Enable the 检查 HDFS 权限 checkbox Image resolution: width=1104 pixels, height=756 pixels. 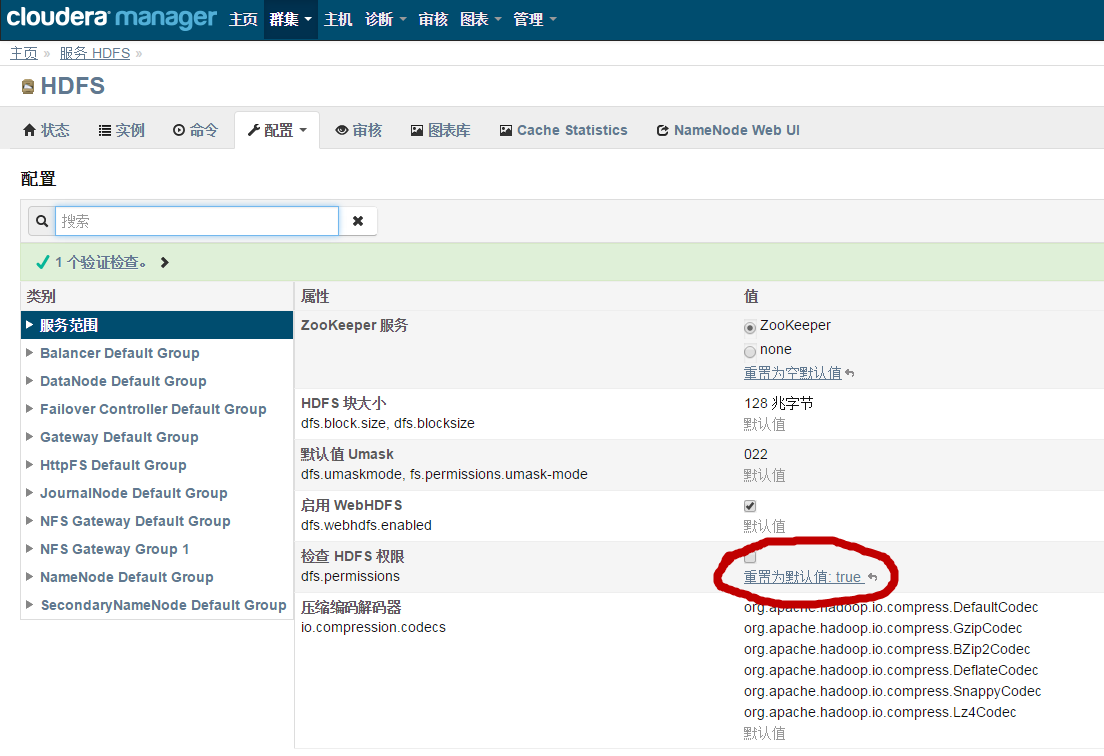[x=750, y=560]
